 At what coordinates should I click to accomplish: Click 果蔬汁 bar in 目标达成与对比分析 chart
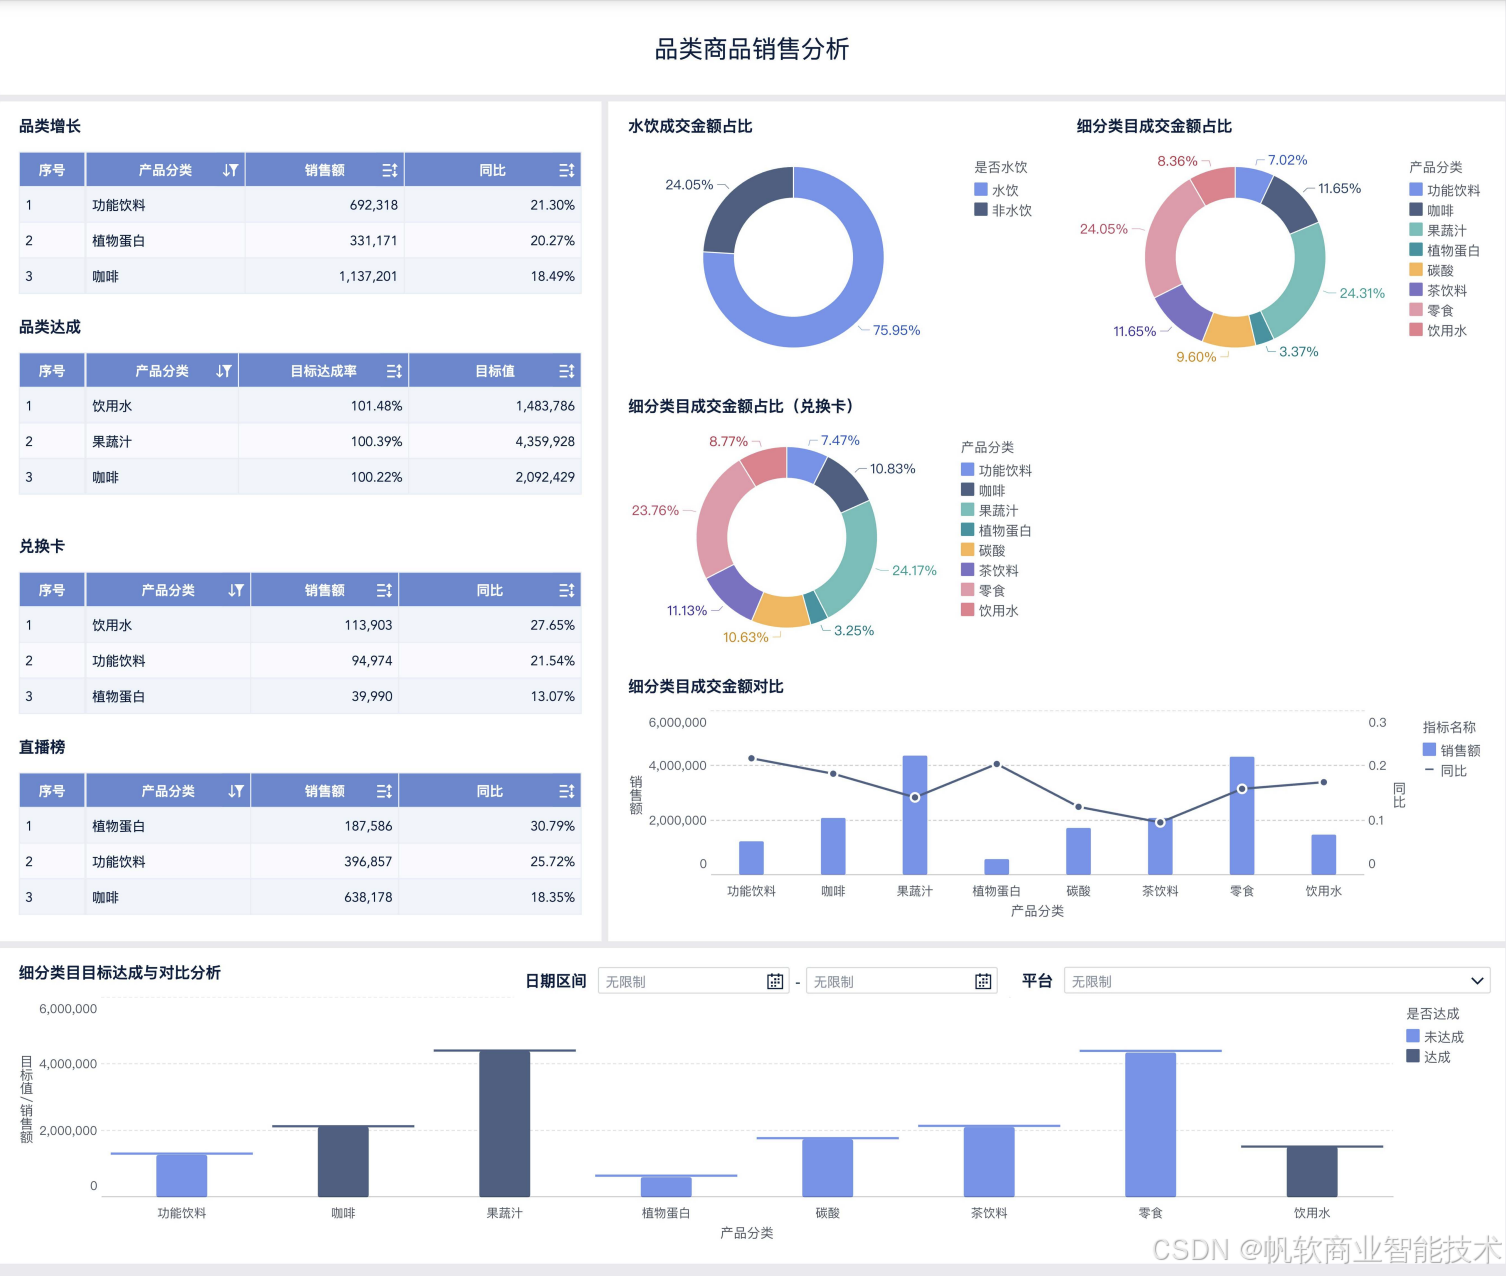point(505,1123)
